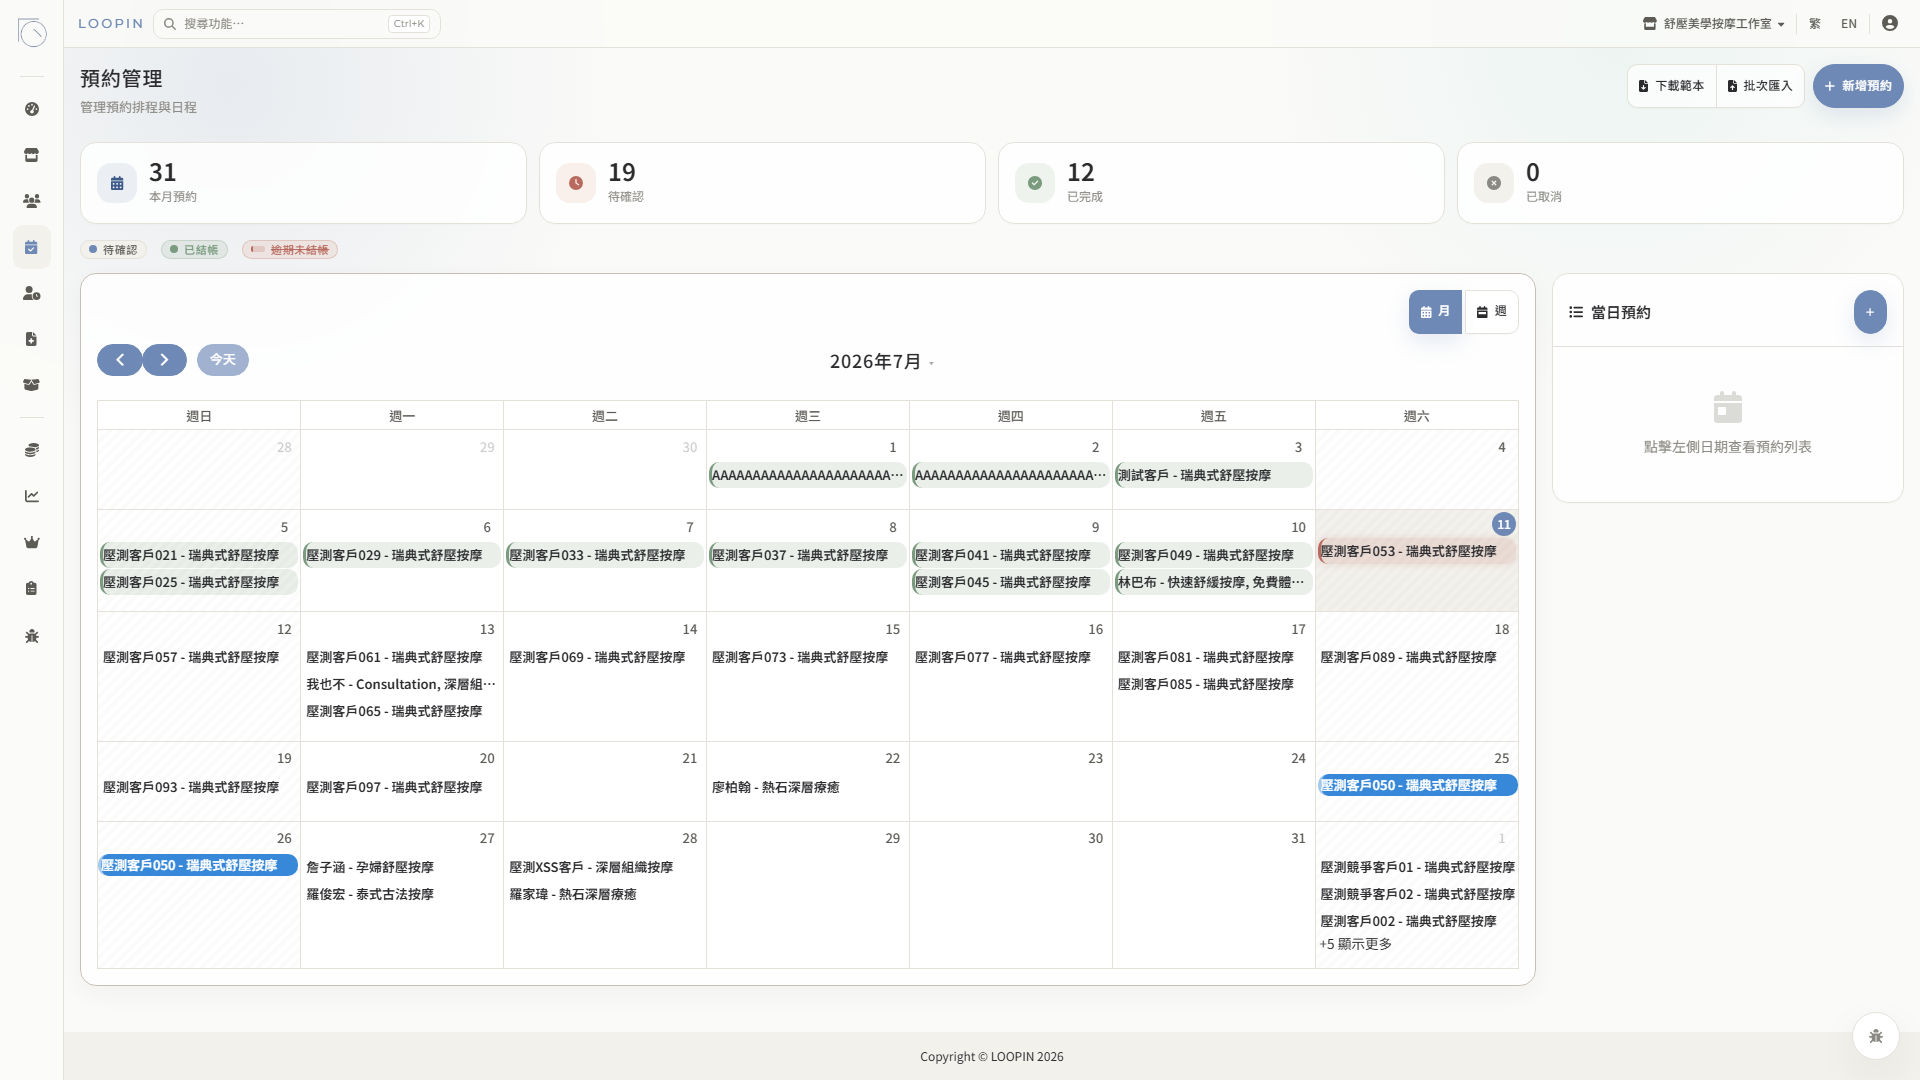Open the user account avatar icon
The width and height of the screenshot is (1920, 1080).
(1889, 23)
